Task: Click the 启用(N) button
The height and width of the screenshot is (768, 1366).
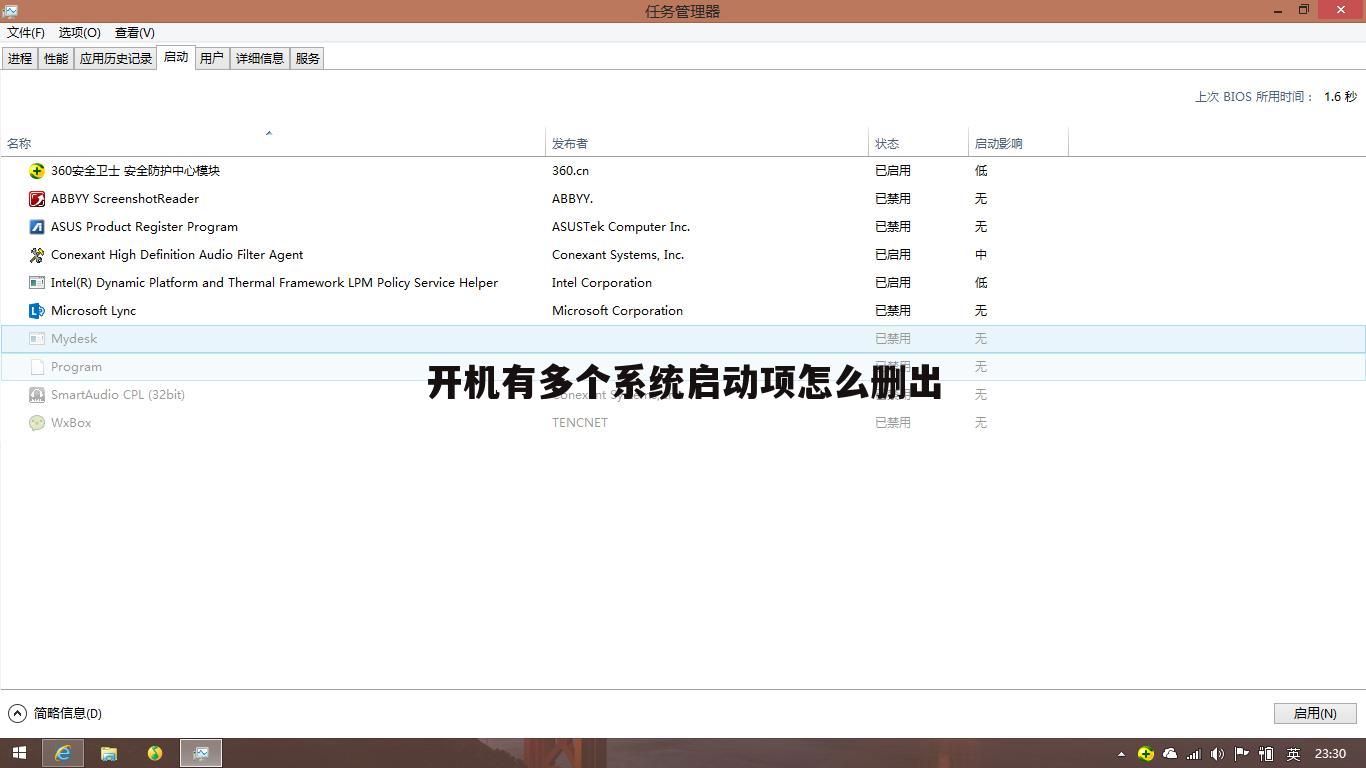Action: 1315,713
